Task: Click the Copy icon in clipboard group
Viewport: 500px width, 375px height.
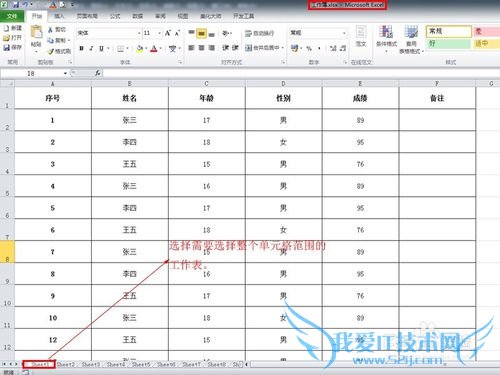Action: tap(50, 40)
